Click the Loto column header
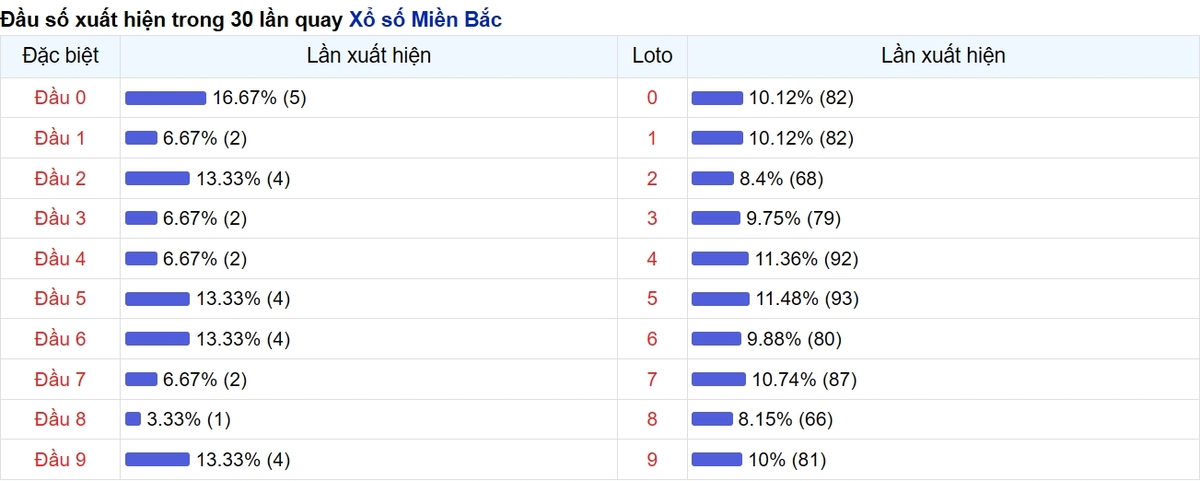 pos(652,56)
